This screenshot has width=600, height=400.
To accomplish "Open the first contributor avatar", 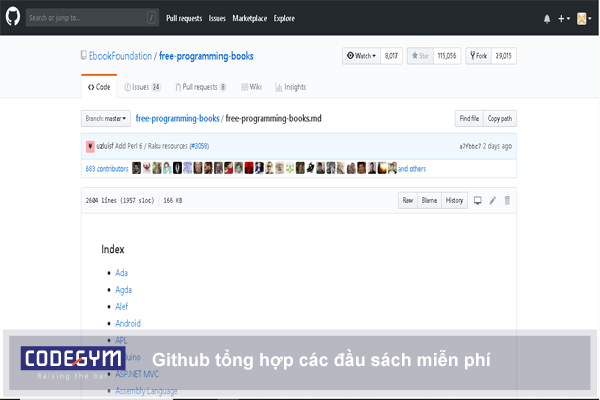I will coord(137,168).
